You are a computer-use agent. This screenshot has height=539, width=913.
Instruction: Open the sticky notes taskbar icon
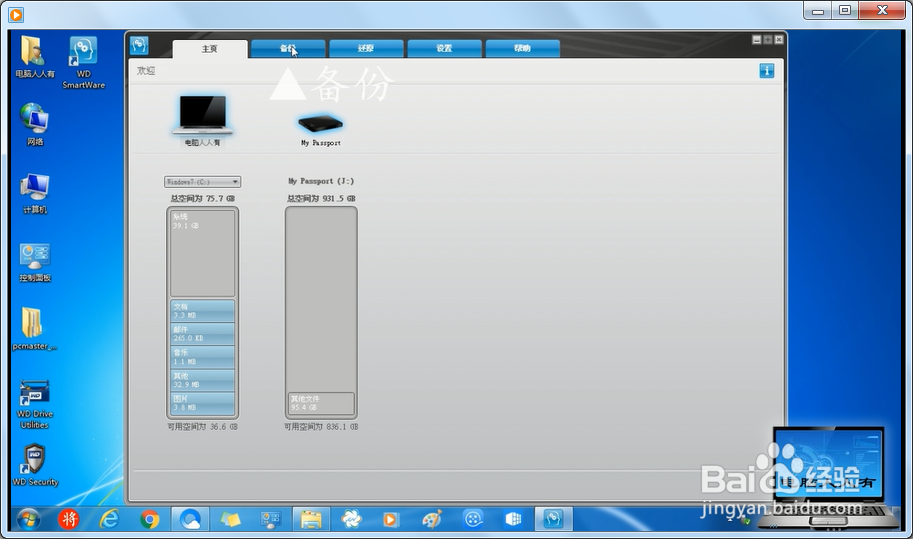230,519
